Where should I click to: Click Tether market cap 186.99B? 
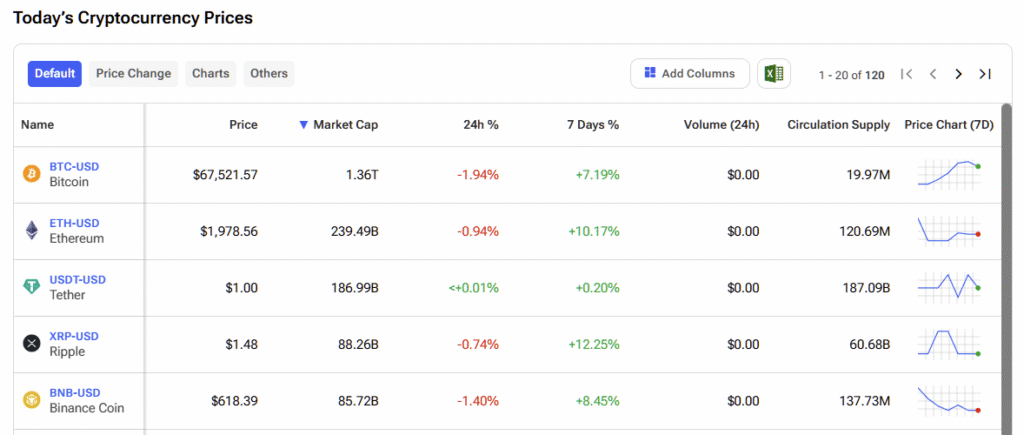click(x=353, y=287)
